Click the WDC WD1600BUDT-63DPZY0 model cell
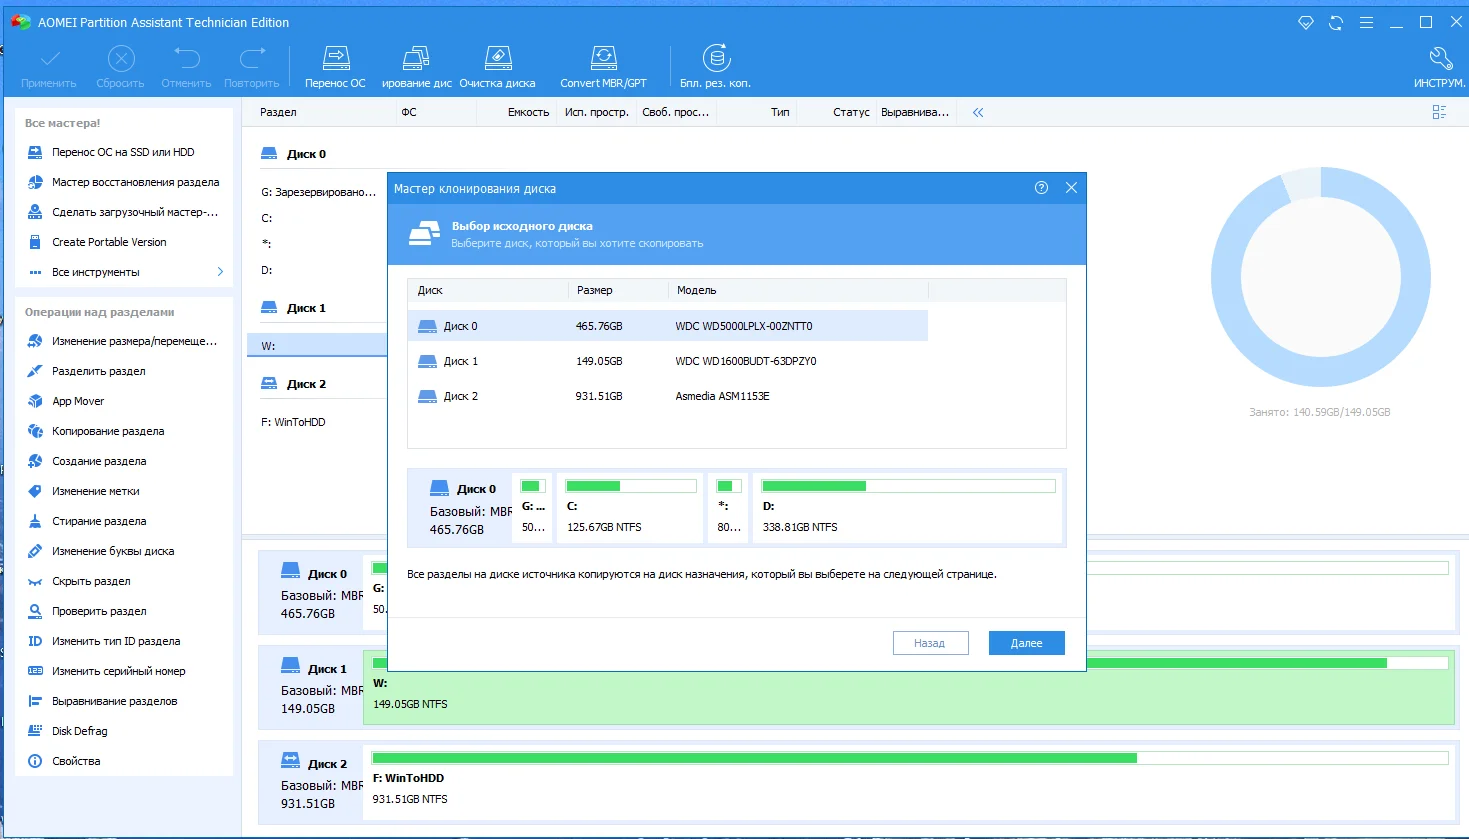This screenshot has width=1469, height=839. (746, 361)
